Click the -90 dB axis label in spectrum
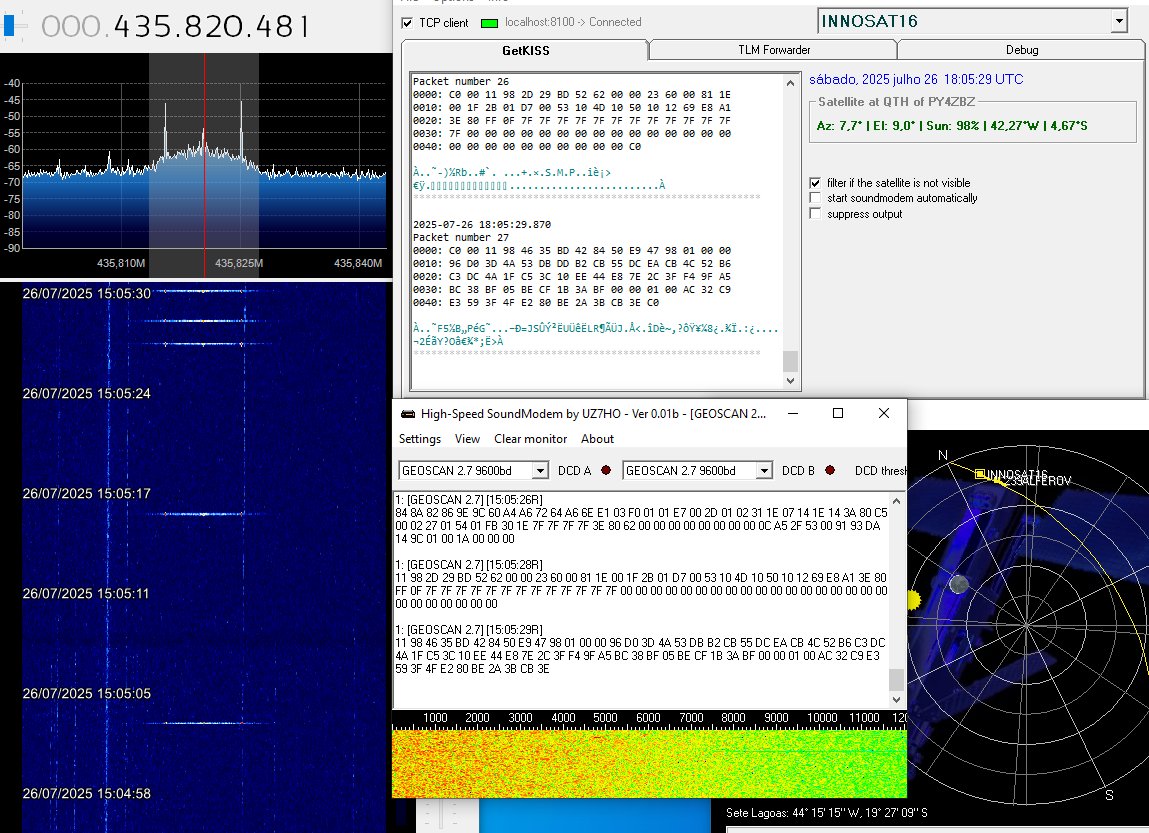The height and width of the screenshot is (833, 1149). pyautogui.click(x=12, y=248)
